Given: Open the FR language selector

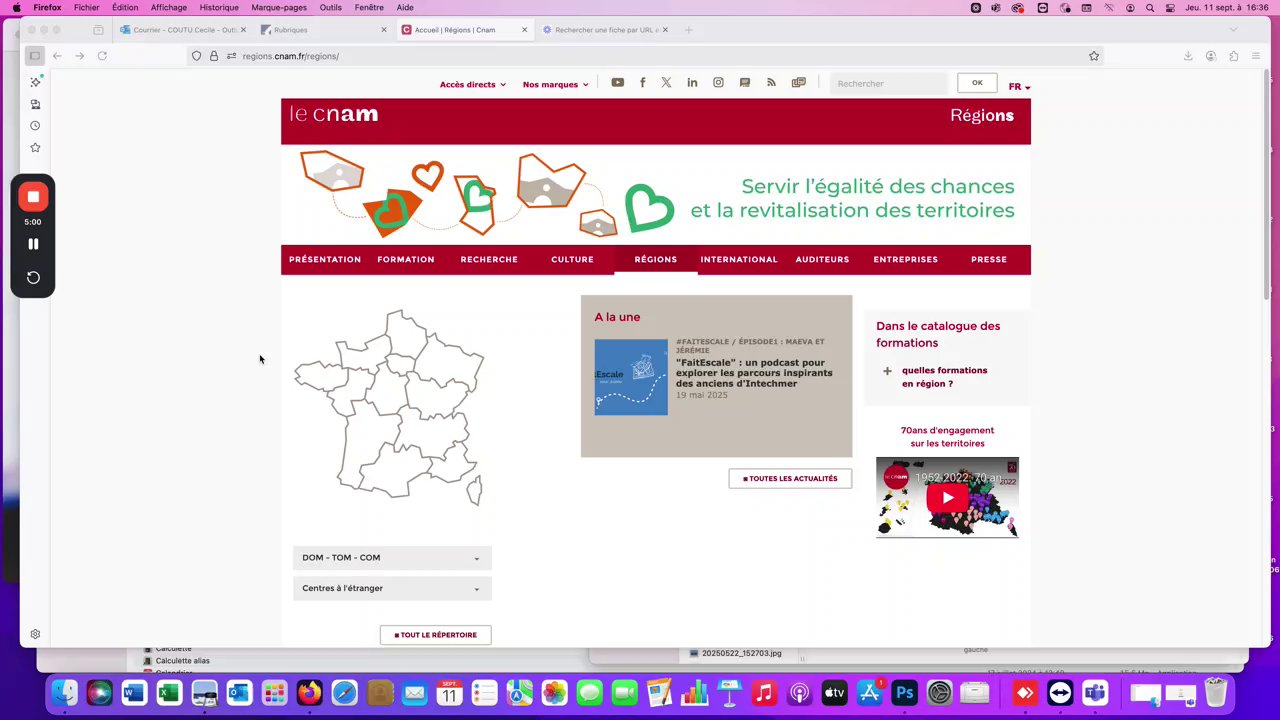Looking at the screenshot, I should click(1019, 87).
